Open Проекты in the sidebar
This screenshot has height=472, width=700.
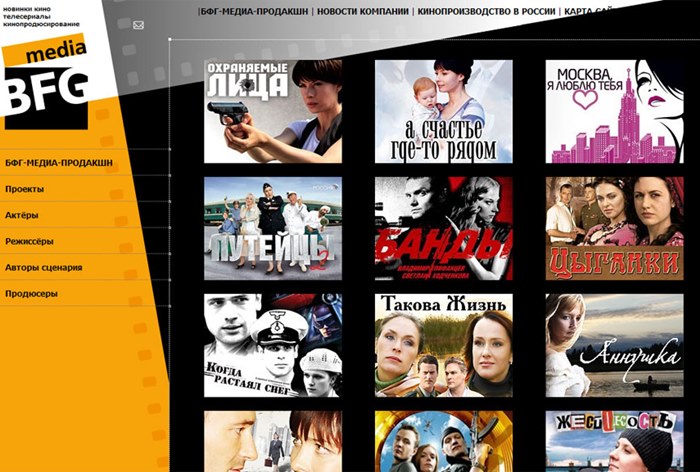click(25, 189)
